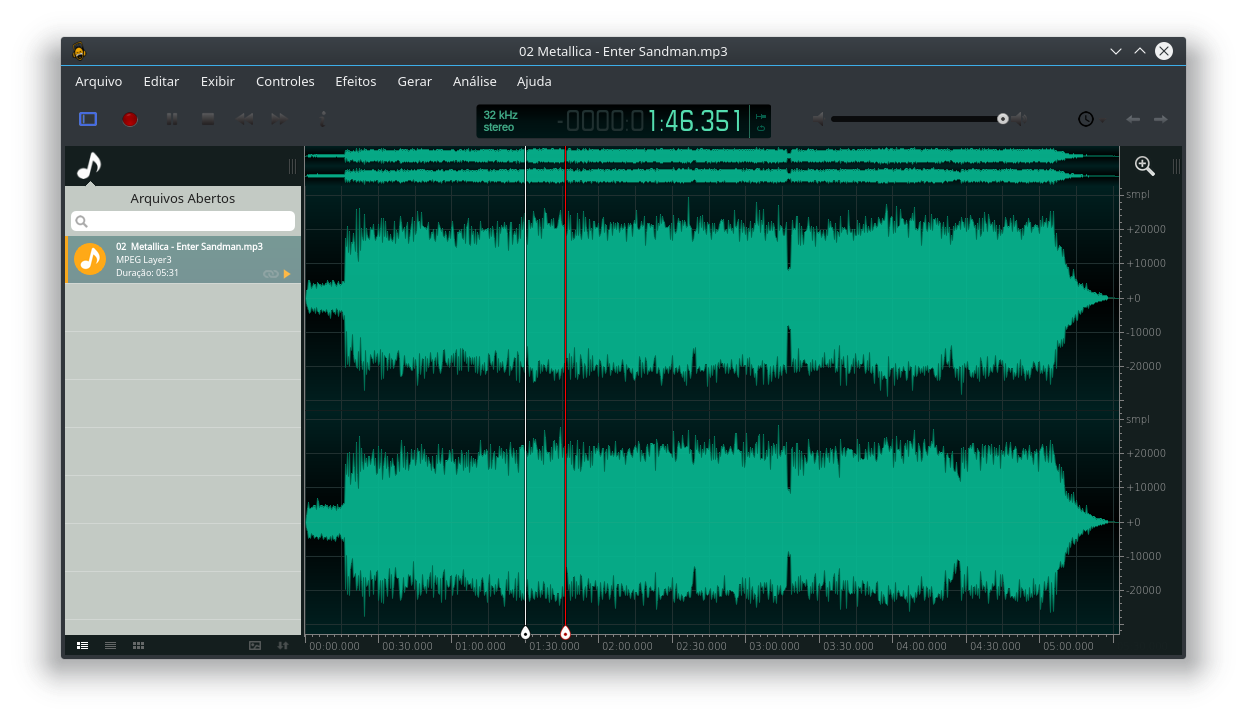Viewport: 1247px width, 720px height.
Task: Click the Fast-forward button in toolbar
Action: [279, 119]
